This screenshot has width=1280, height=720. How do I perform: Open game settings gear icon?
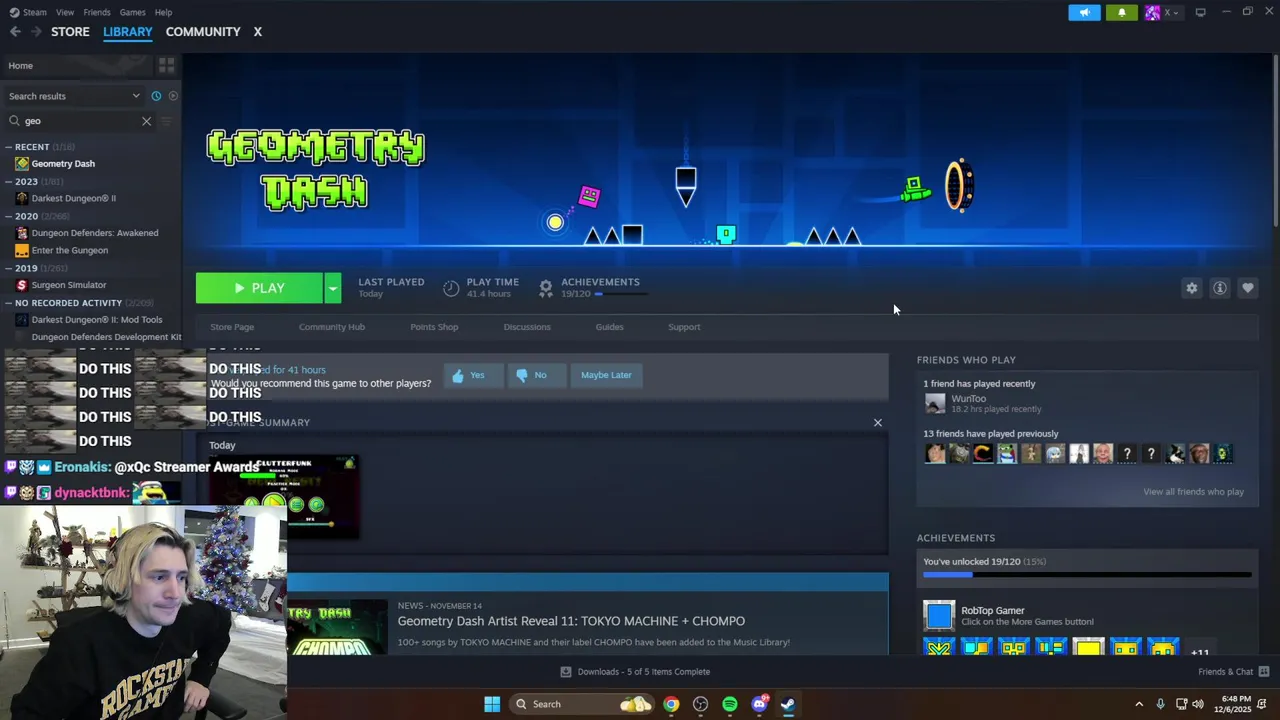click(1192, 288)
